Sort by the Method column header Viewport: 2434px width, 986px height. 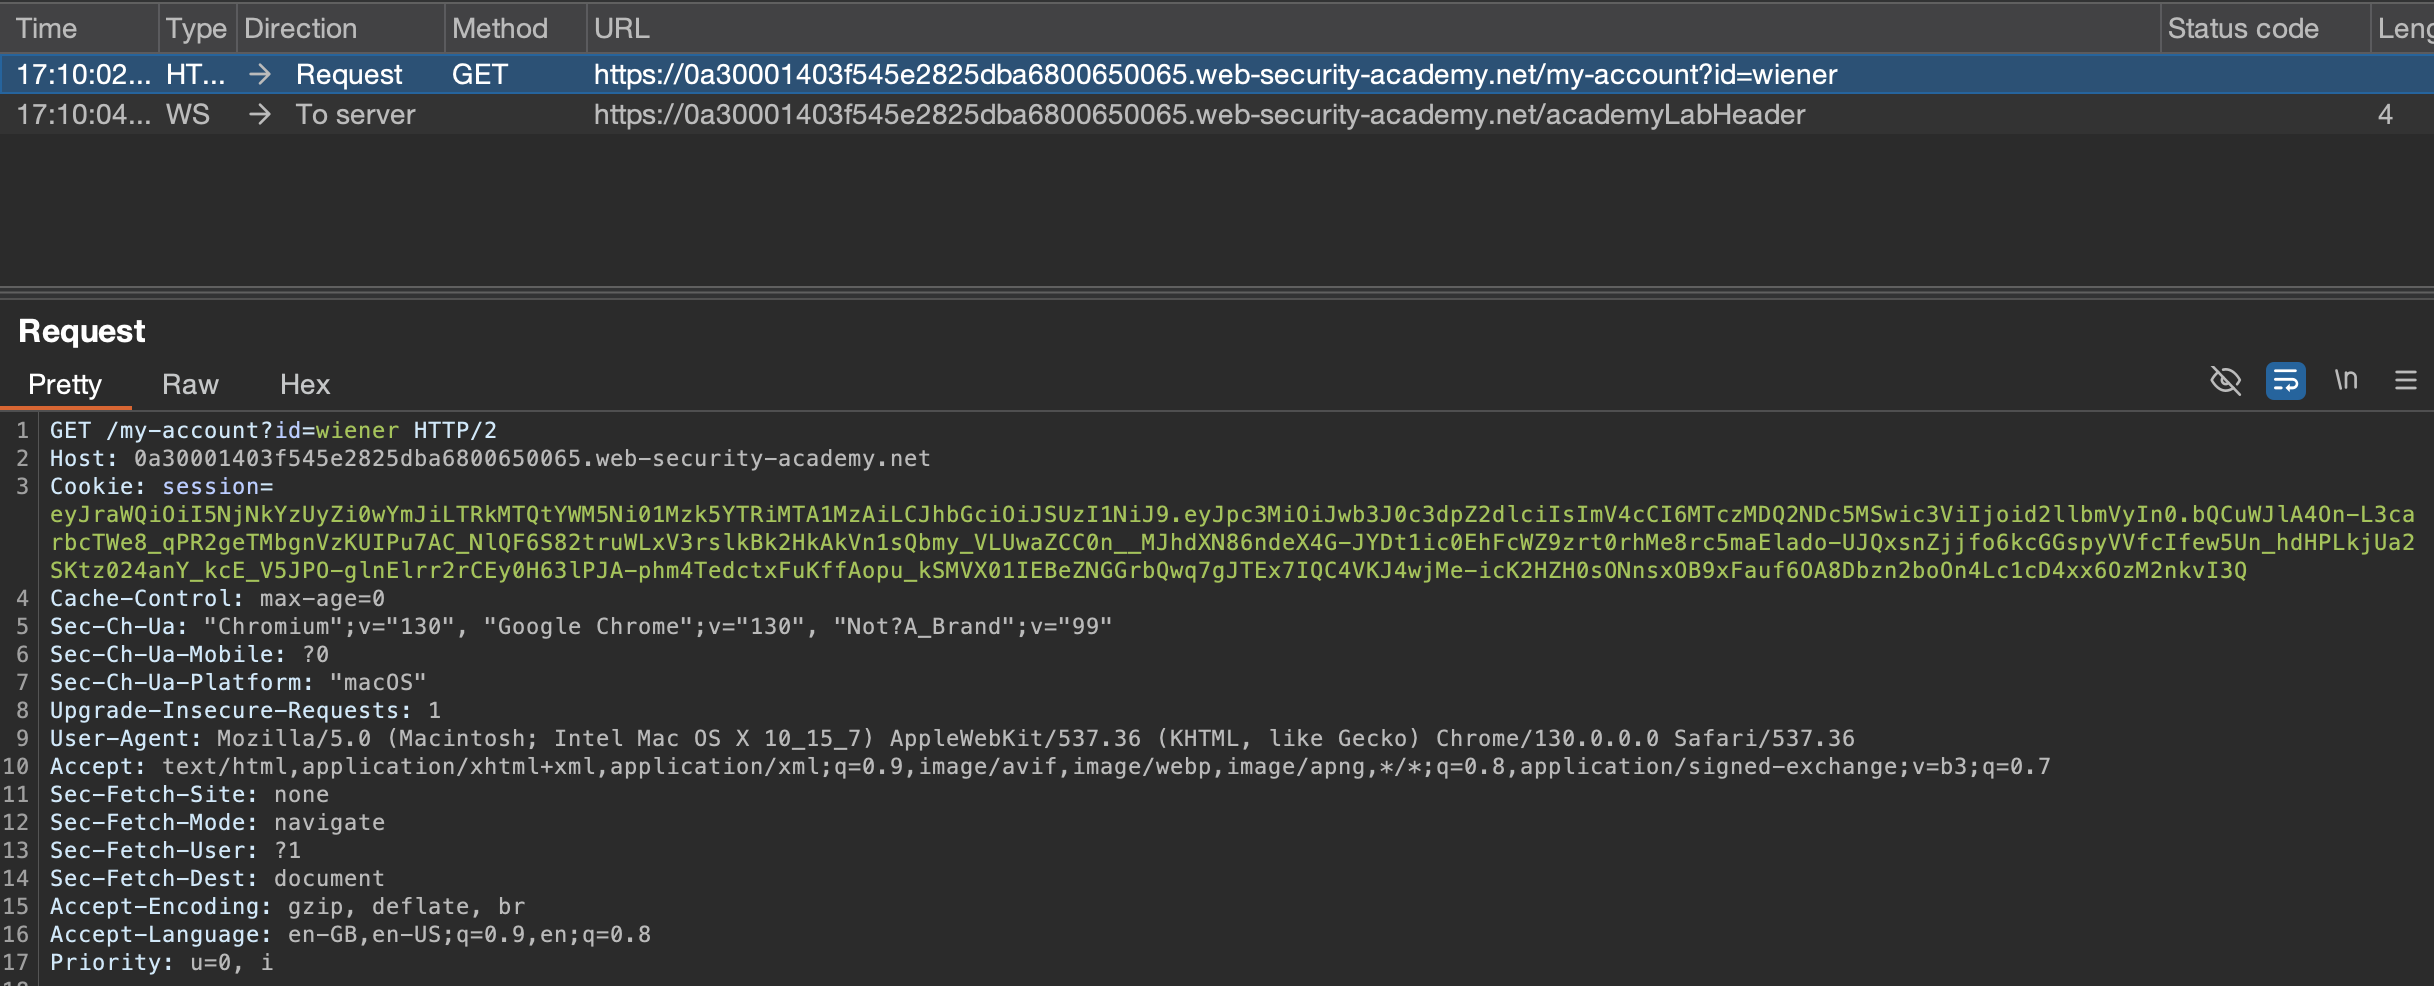tap(499, 28)
